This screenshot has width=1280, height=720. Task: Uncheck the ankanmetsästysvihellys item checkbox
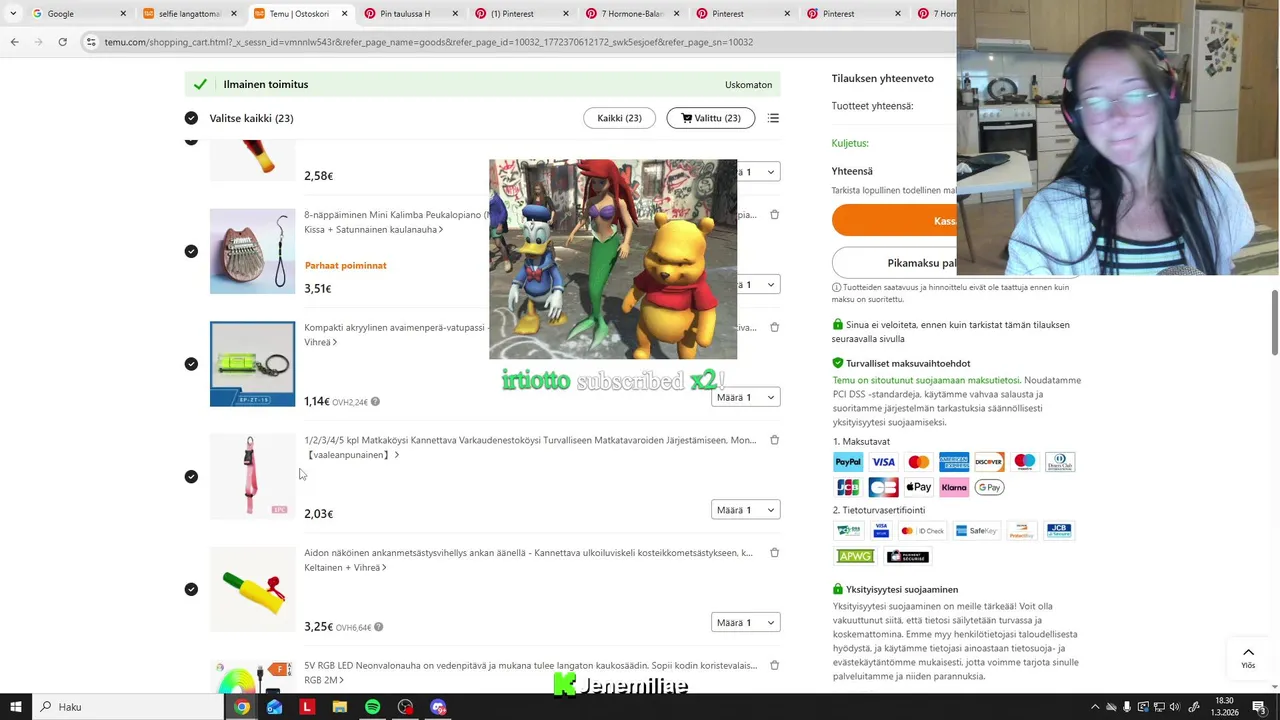pos(191,589)
